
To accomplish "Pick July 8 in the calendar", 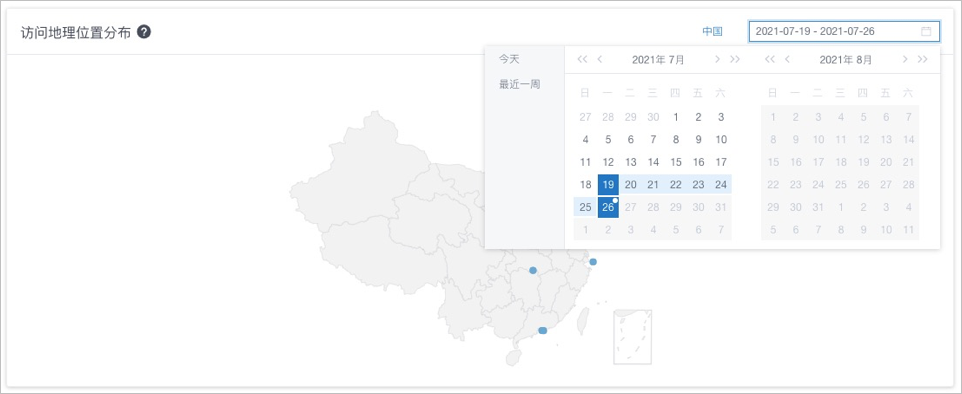I will pyautogui.click(x=675, y=139).
